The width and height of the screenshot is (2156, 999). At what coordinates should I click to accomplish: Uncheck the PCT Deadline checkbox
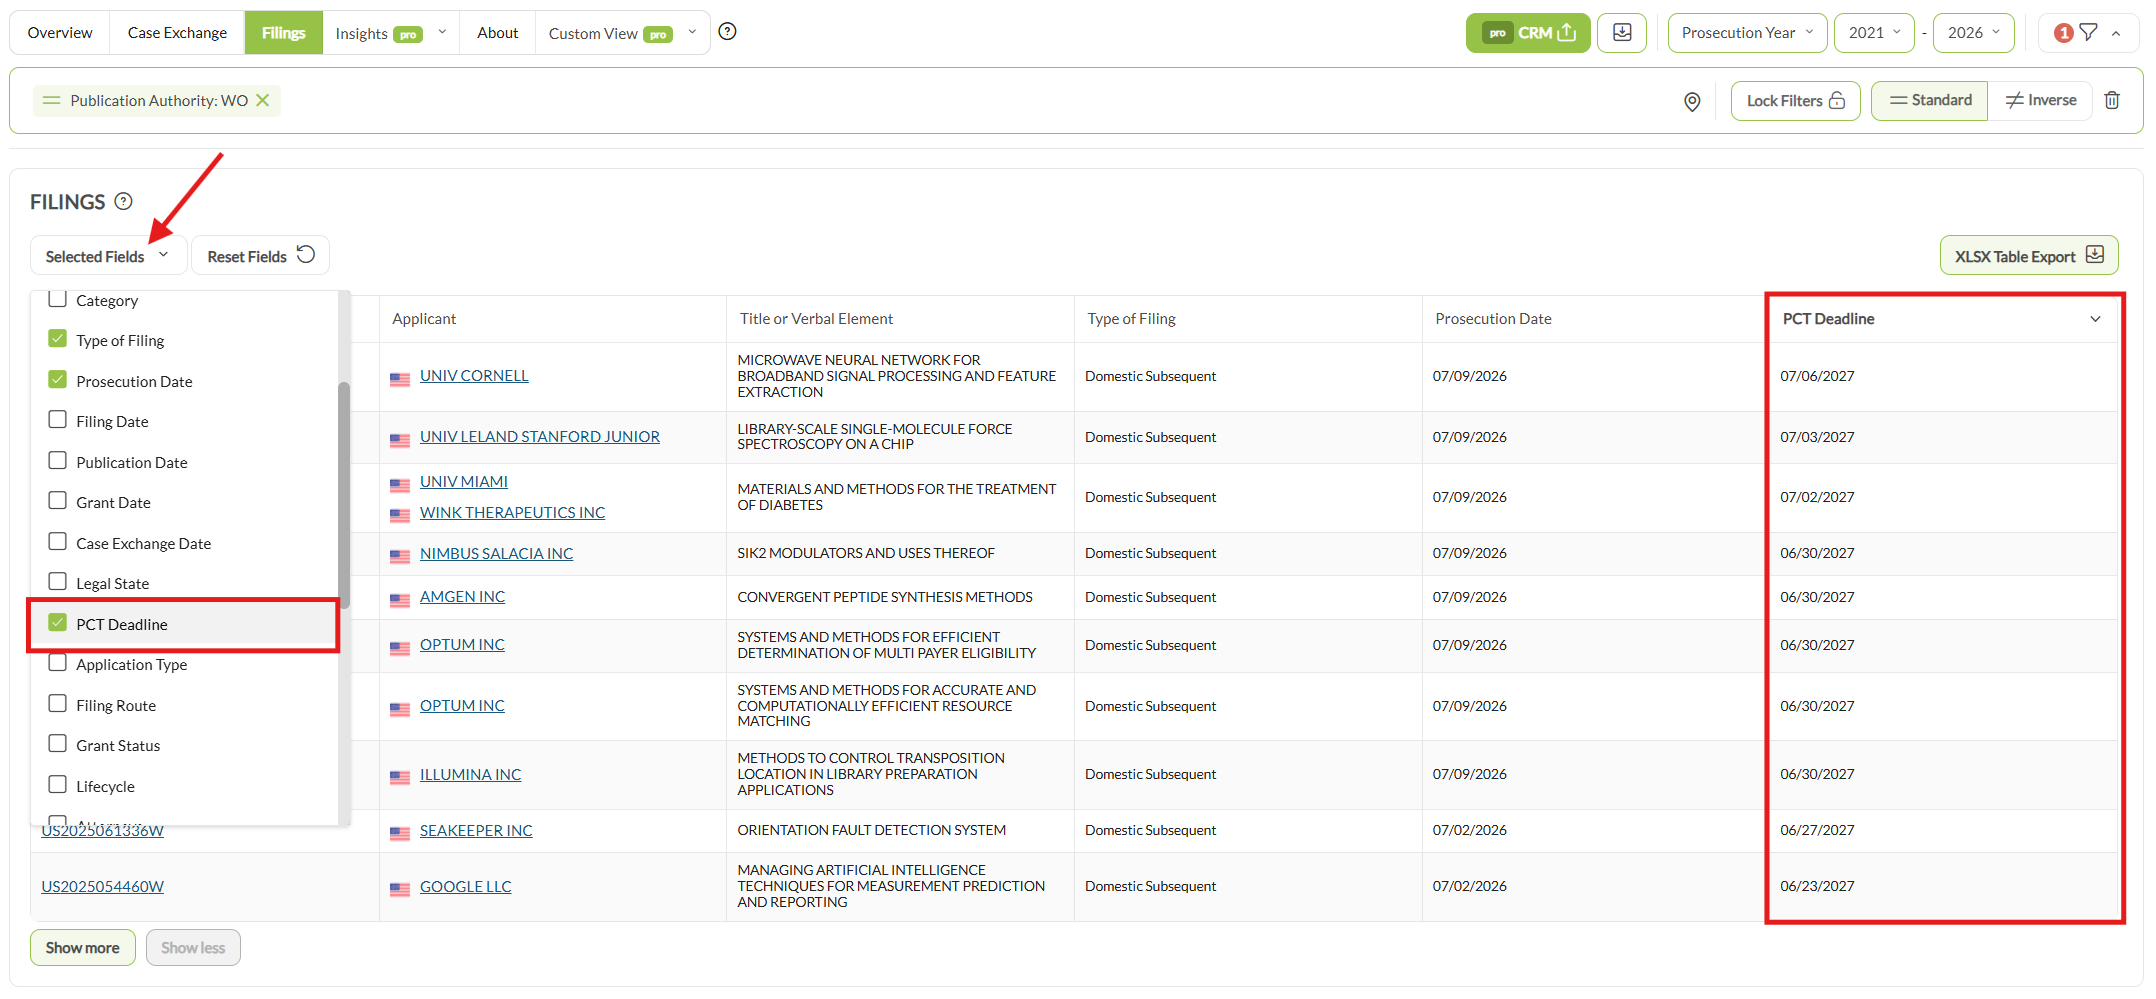pos(58,623)
